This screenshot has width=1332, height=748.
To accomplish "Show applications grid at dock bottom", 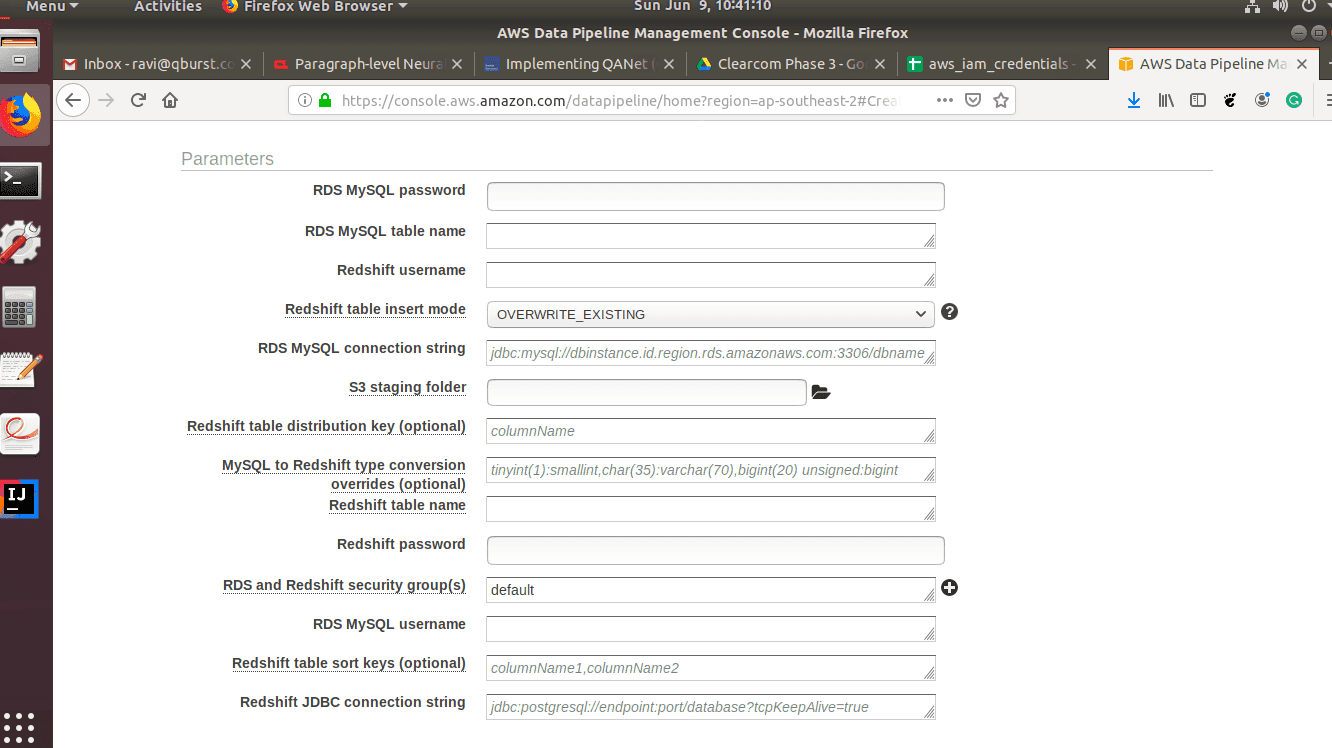I will tap(19, 727).
